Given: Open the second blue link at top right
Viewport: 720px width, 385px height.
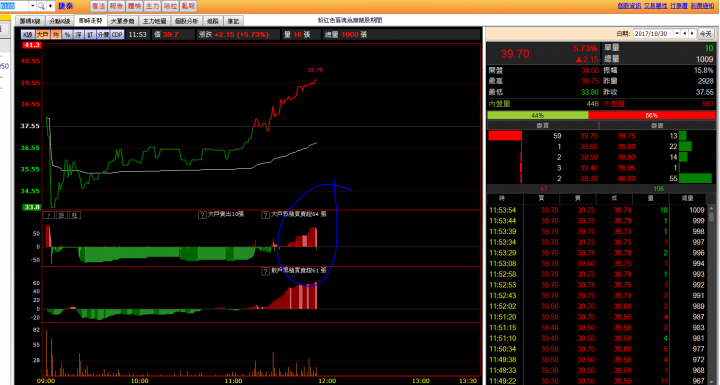Looking at the screenshot, I should click(x=656, y=6).
